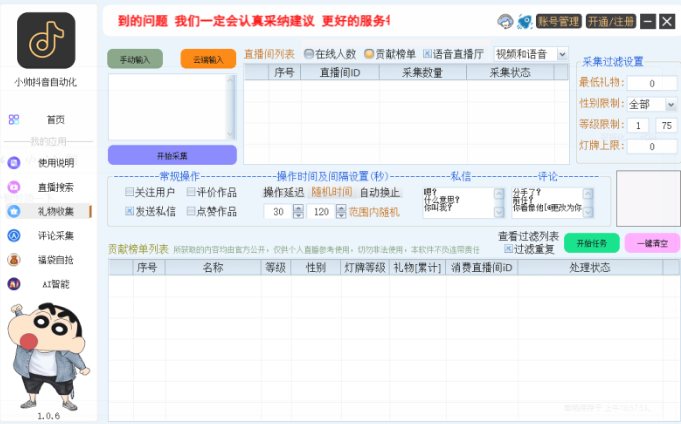Select the 礼物收集 menu item
The width and height of the screenshot is (681, 424).
(56, 211)
